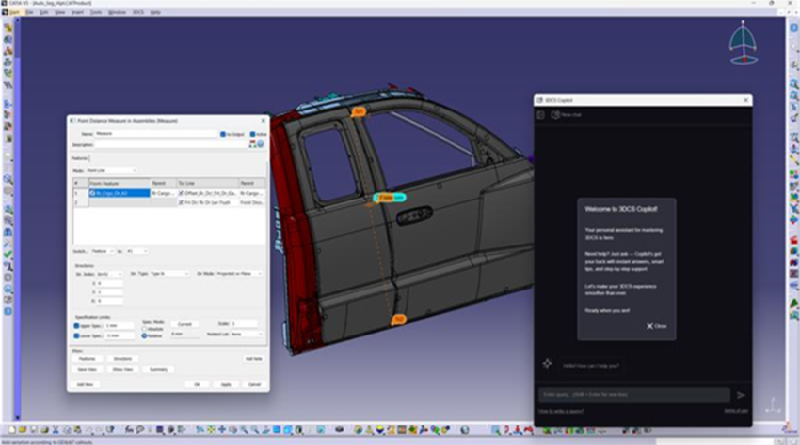
Task: Open the 'How to write a query?' link
Action: click(561, 411)
